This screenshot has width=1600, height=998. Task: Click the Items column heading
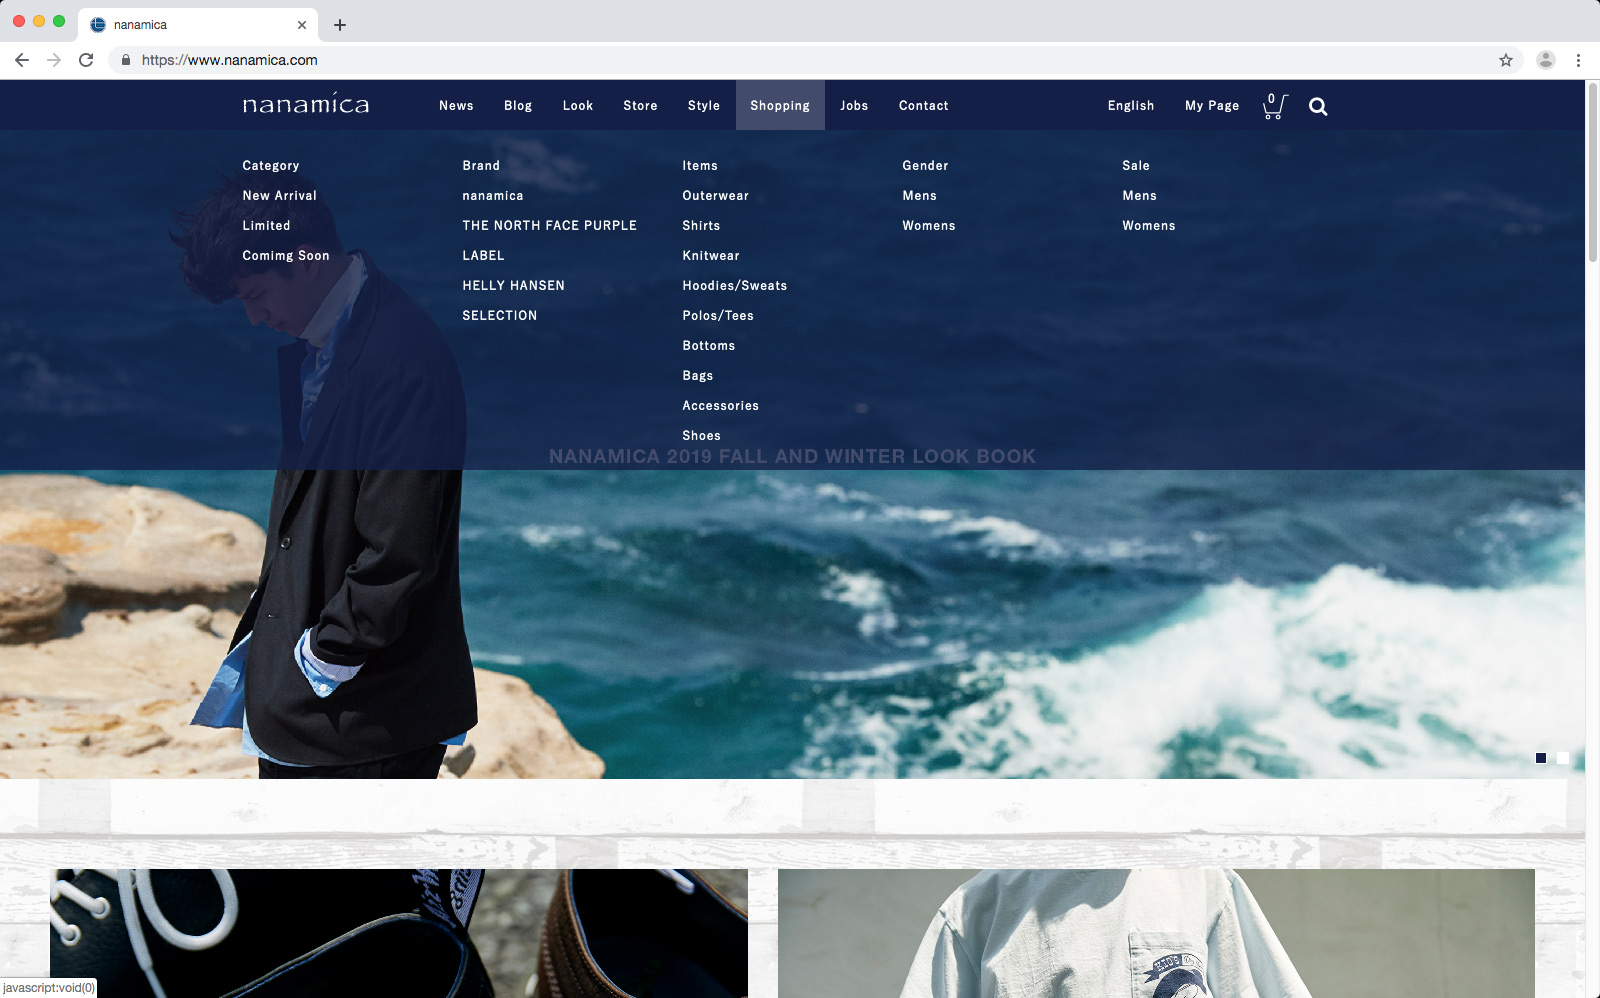[x=700, y=166]
